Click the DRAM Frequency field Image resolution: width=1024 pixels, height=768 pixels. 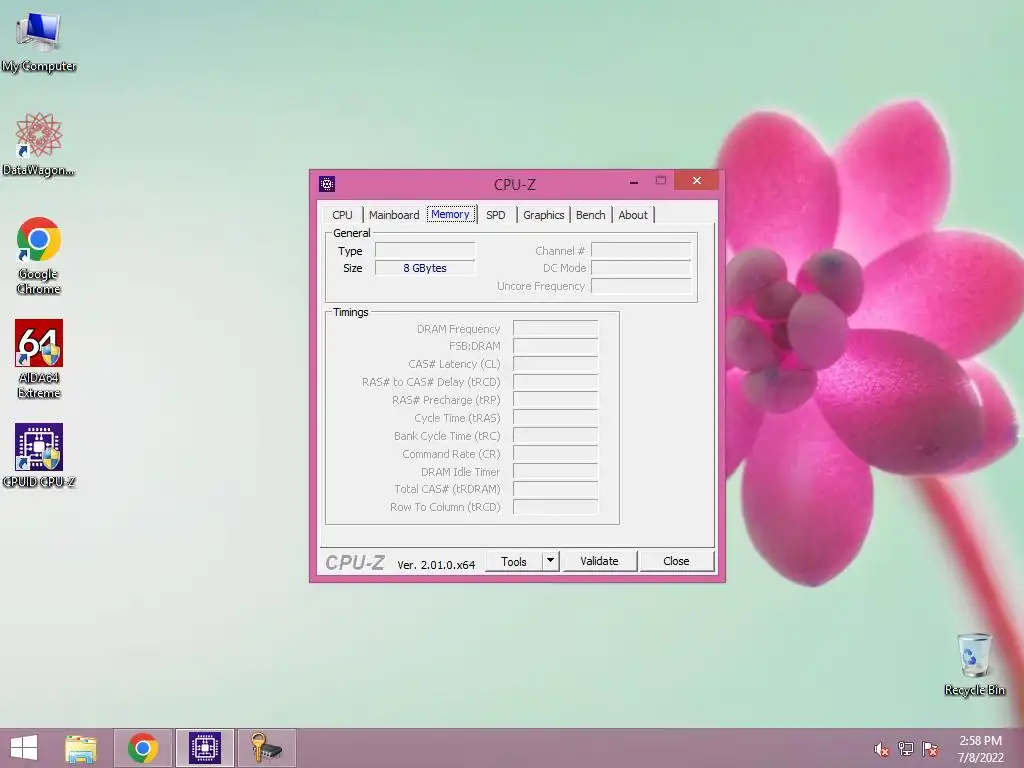tap(556, 328)
